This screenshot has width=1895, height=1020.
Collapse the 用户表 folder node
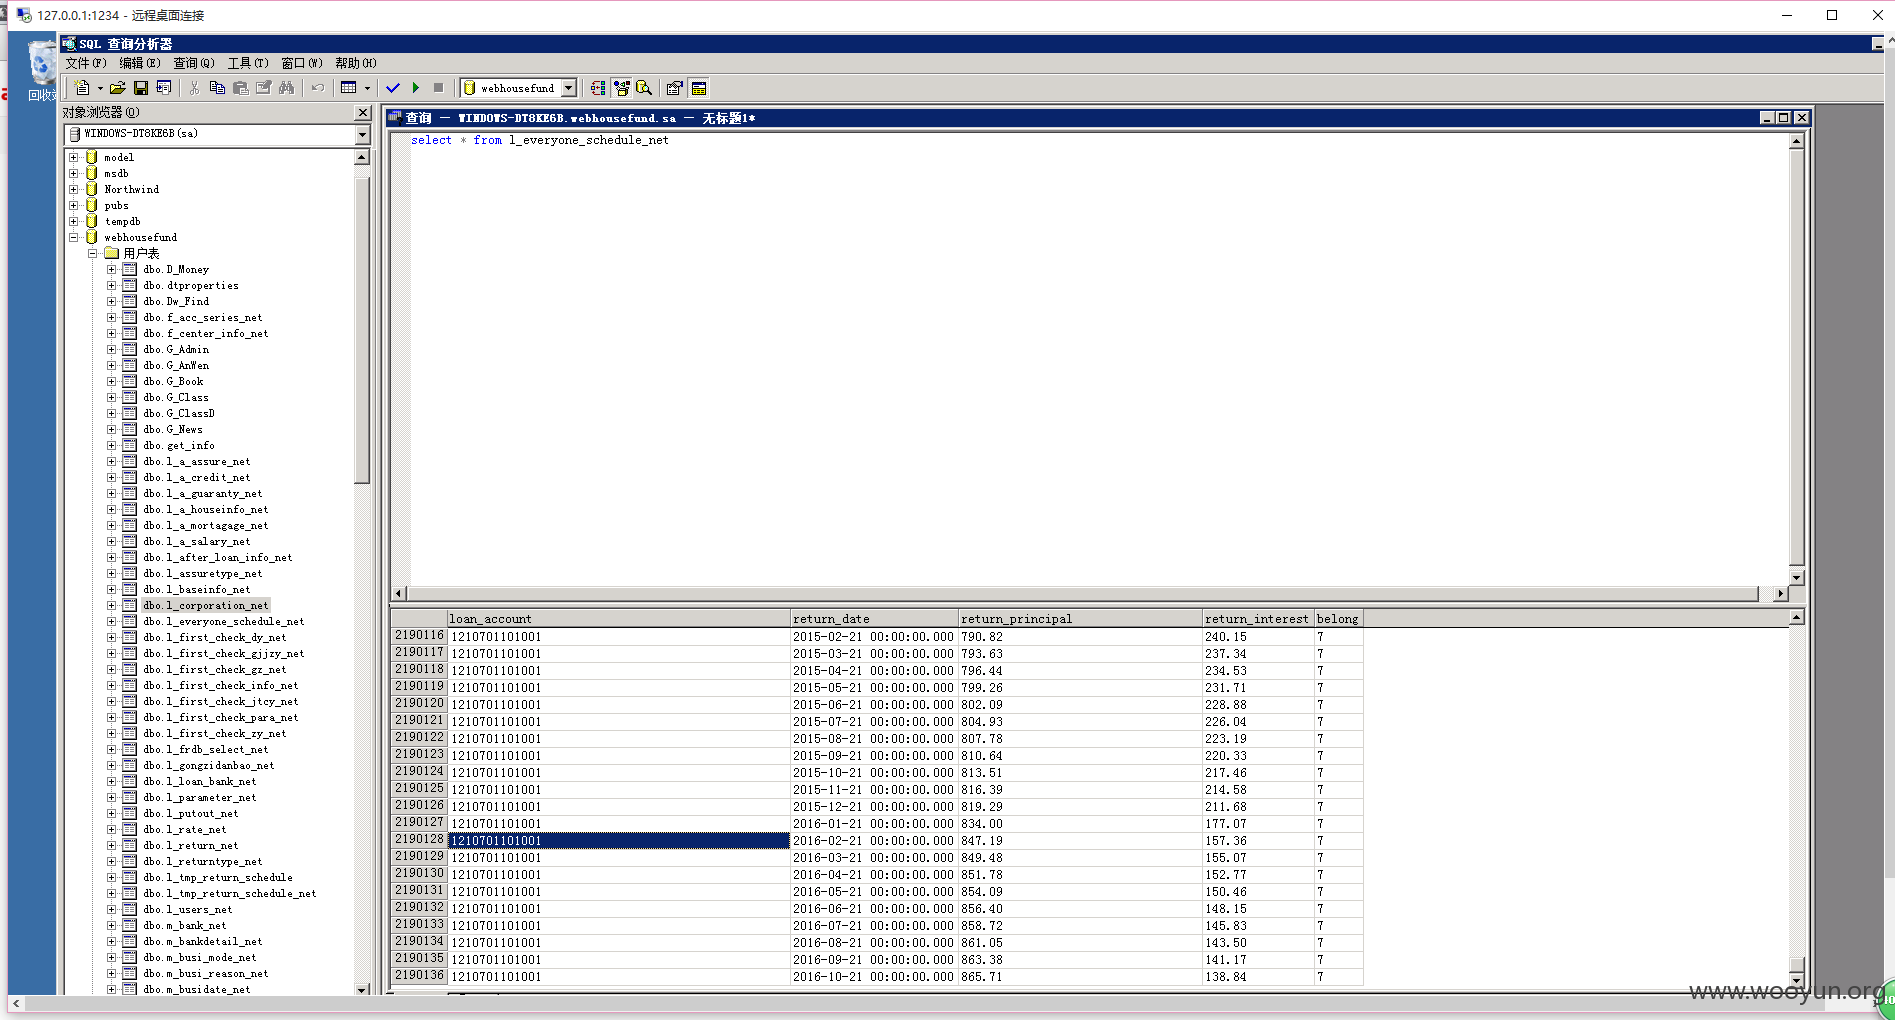[x=93, y=253]
